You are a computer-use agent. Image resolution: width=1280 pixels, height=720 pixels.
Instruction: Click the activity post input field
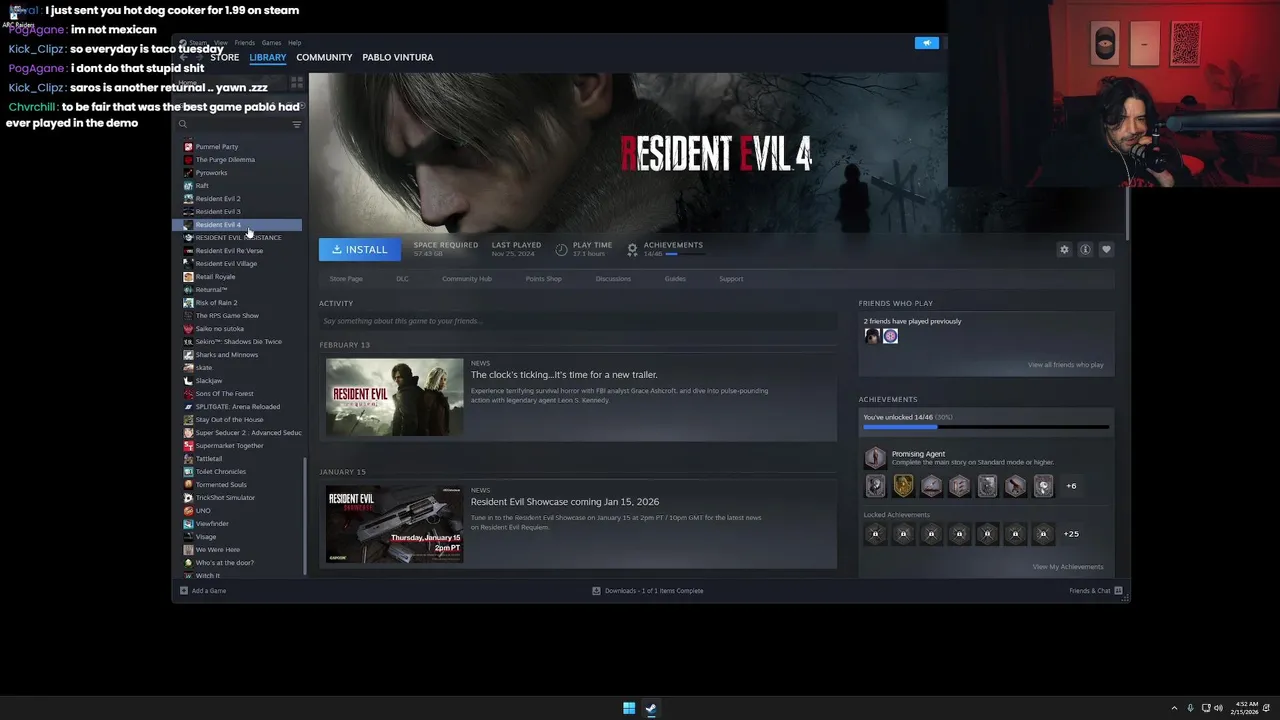pos(578,321)
